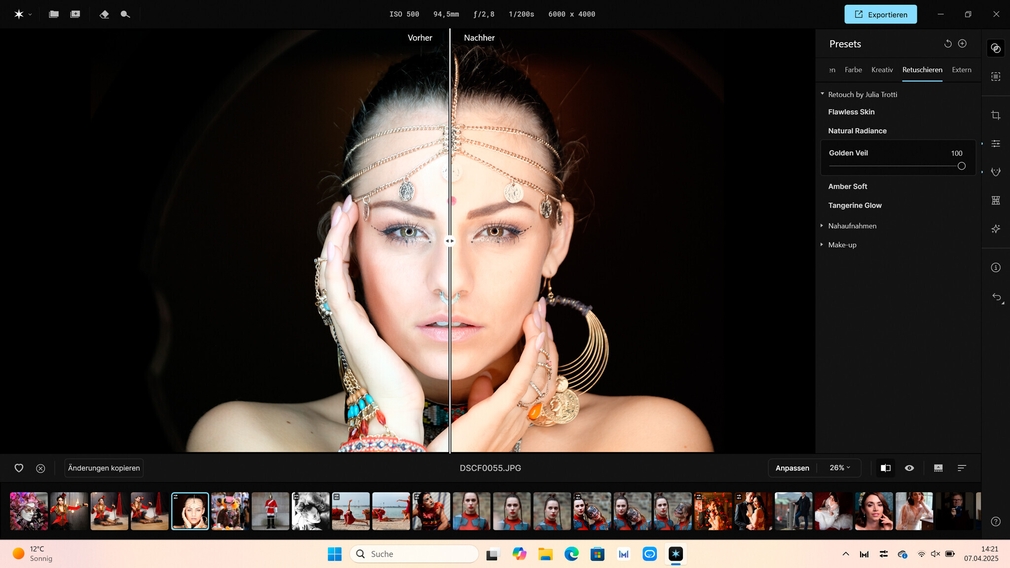Toggle the eye preview of original image

coord(909,468)
